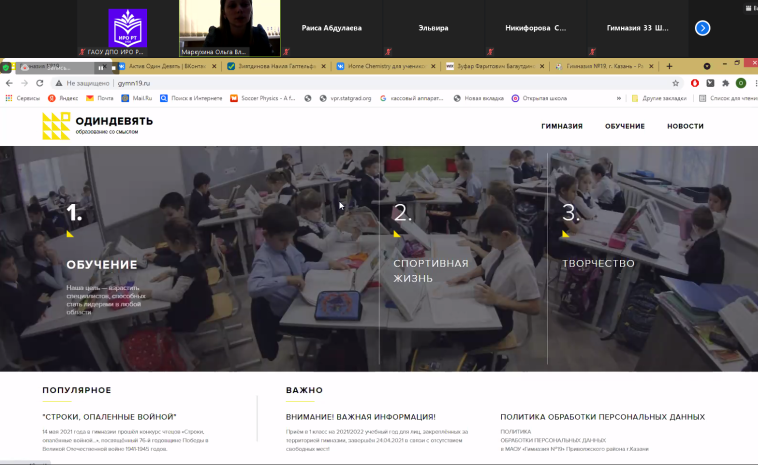This screenshot has height=465, width=758.
Task: Reload the gymn19.ru page
Action: point(40,83)
